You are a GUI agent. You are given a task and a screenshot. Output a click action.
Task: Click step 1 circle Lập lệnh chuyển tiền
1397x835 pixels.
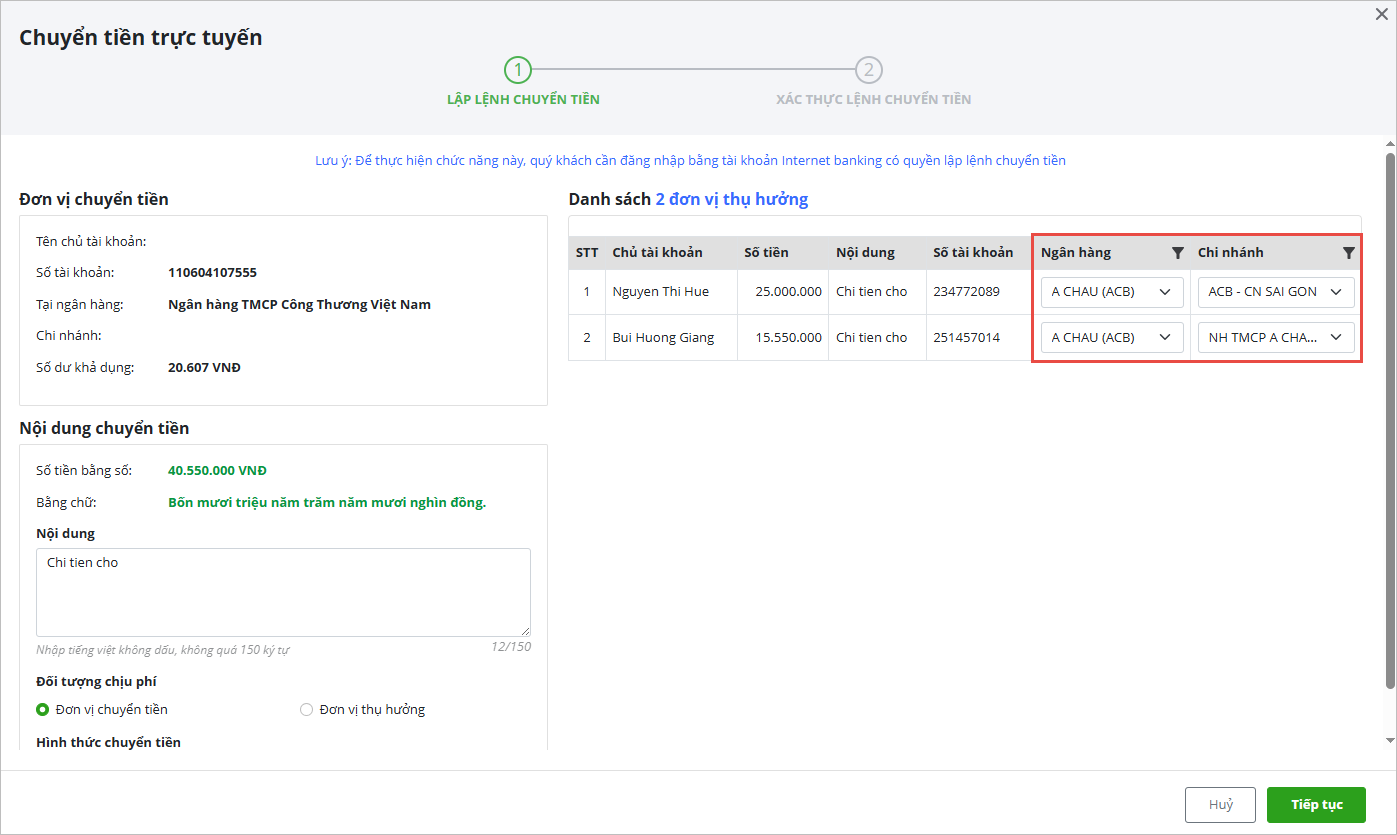pos(518,70)
